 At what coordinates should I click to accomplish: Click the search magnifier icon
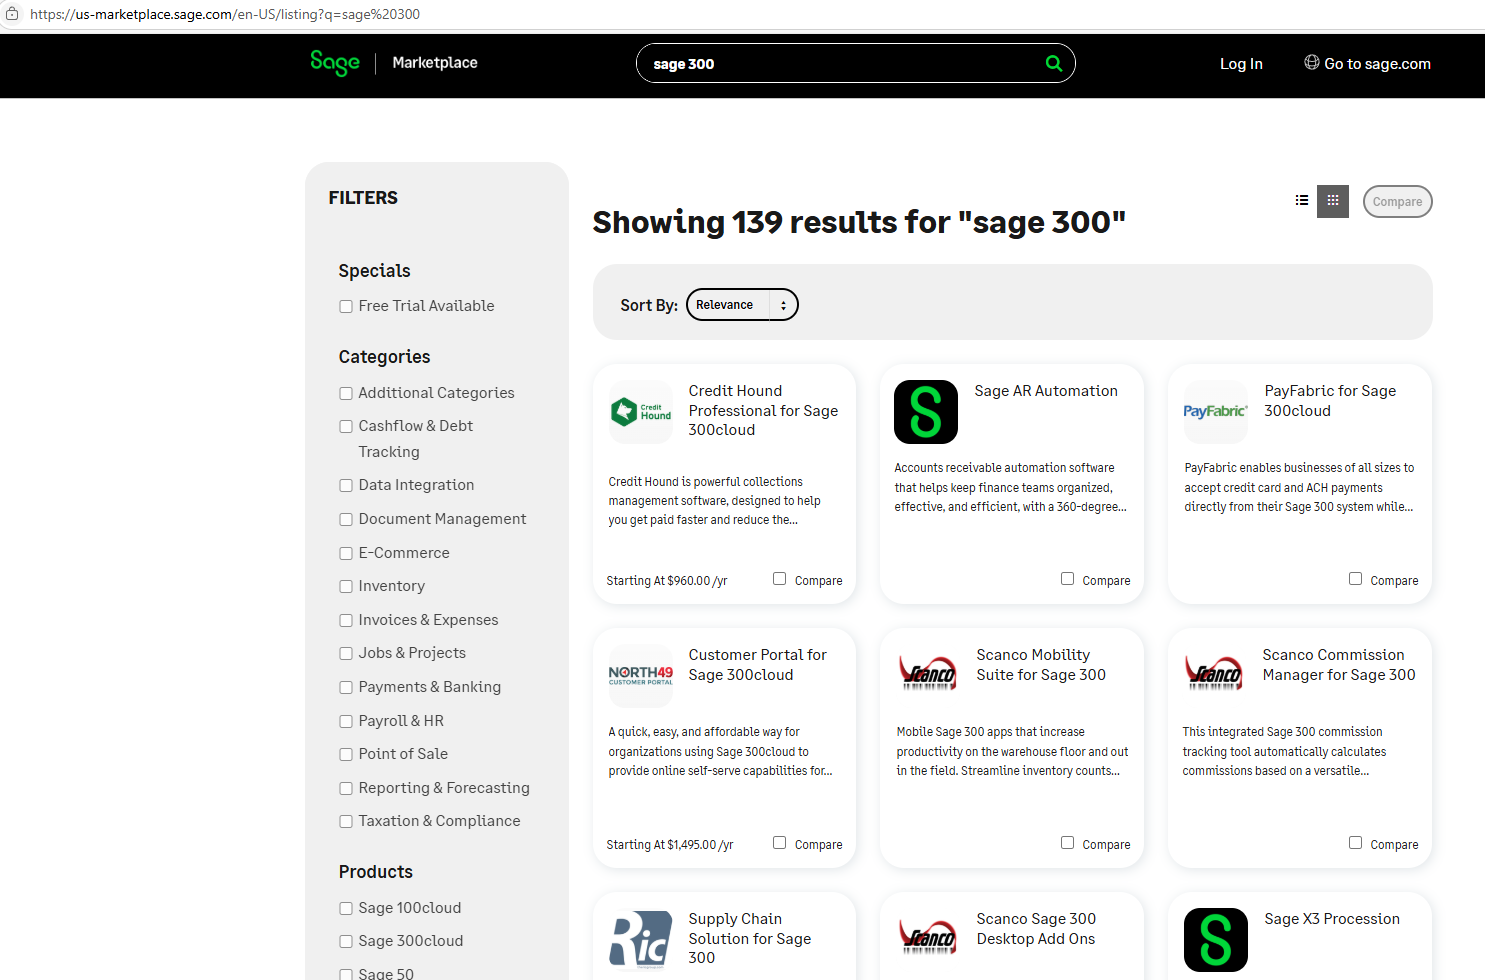[1053, 63]
